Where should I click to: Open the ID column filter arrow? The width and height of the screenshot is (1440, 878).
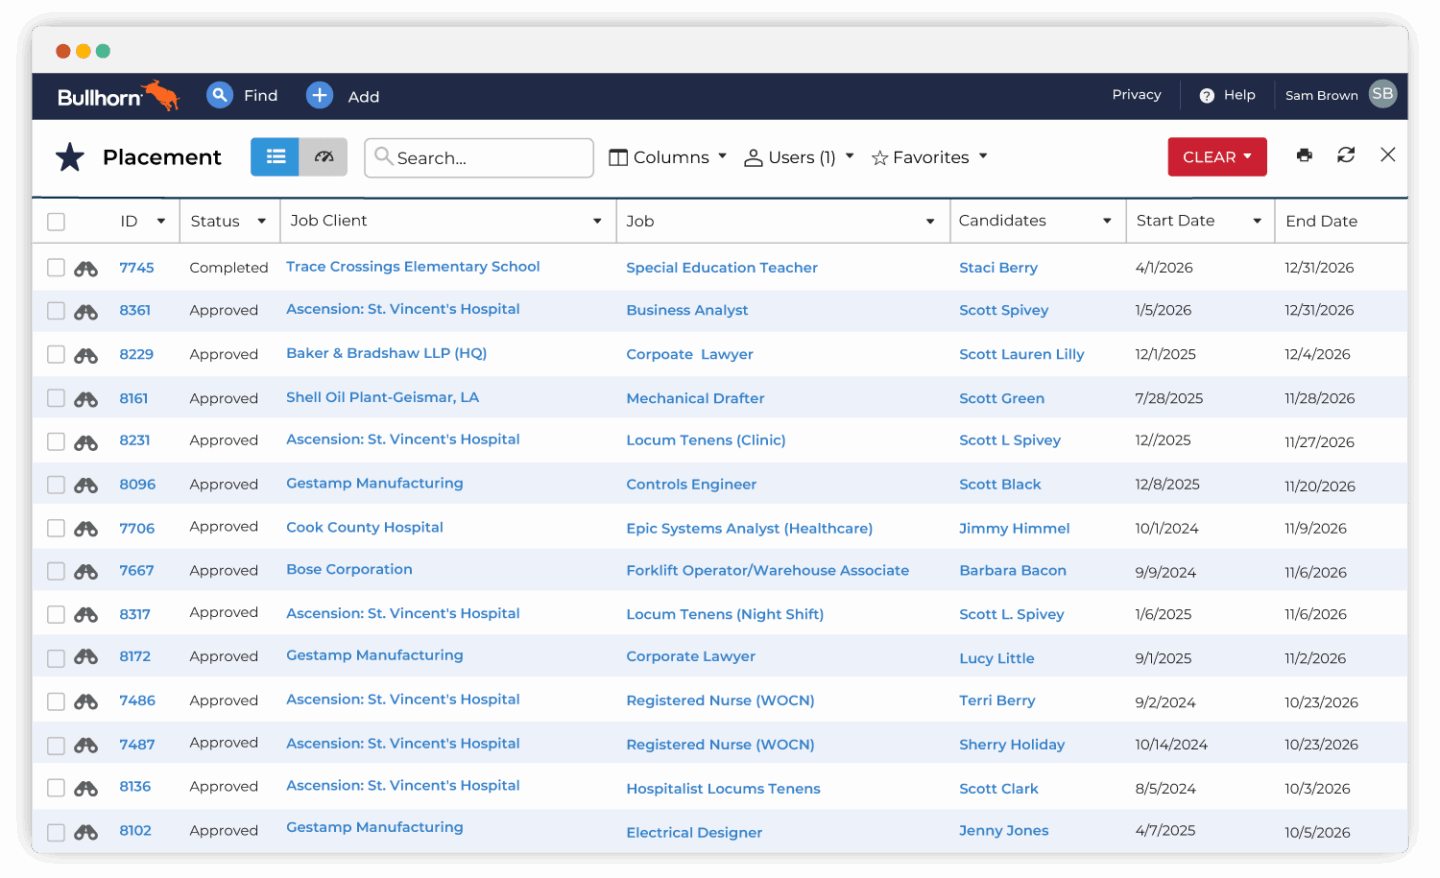click(161, 221)
